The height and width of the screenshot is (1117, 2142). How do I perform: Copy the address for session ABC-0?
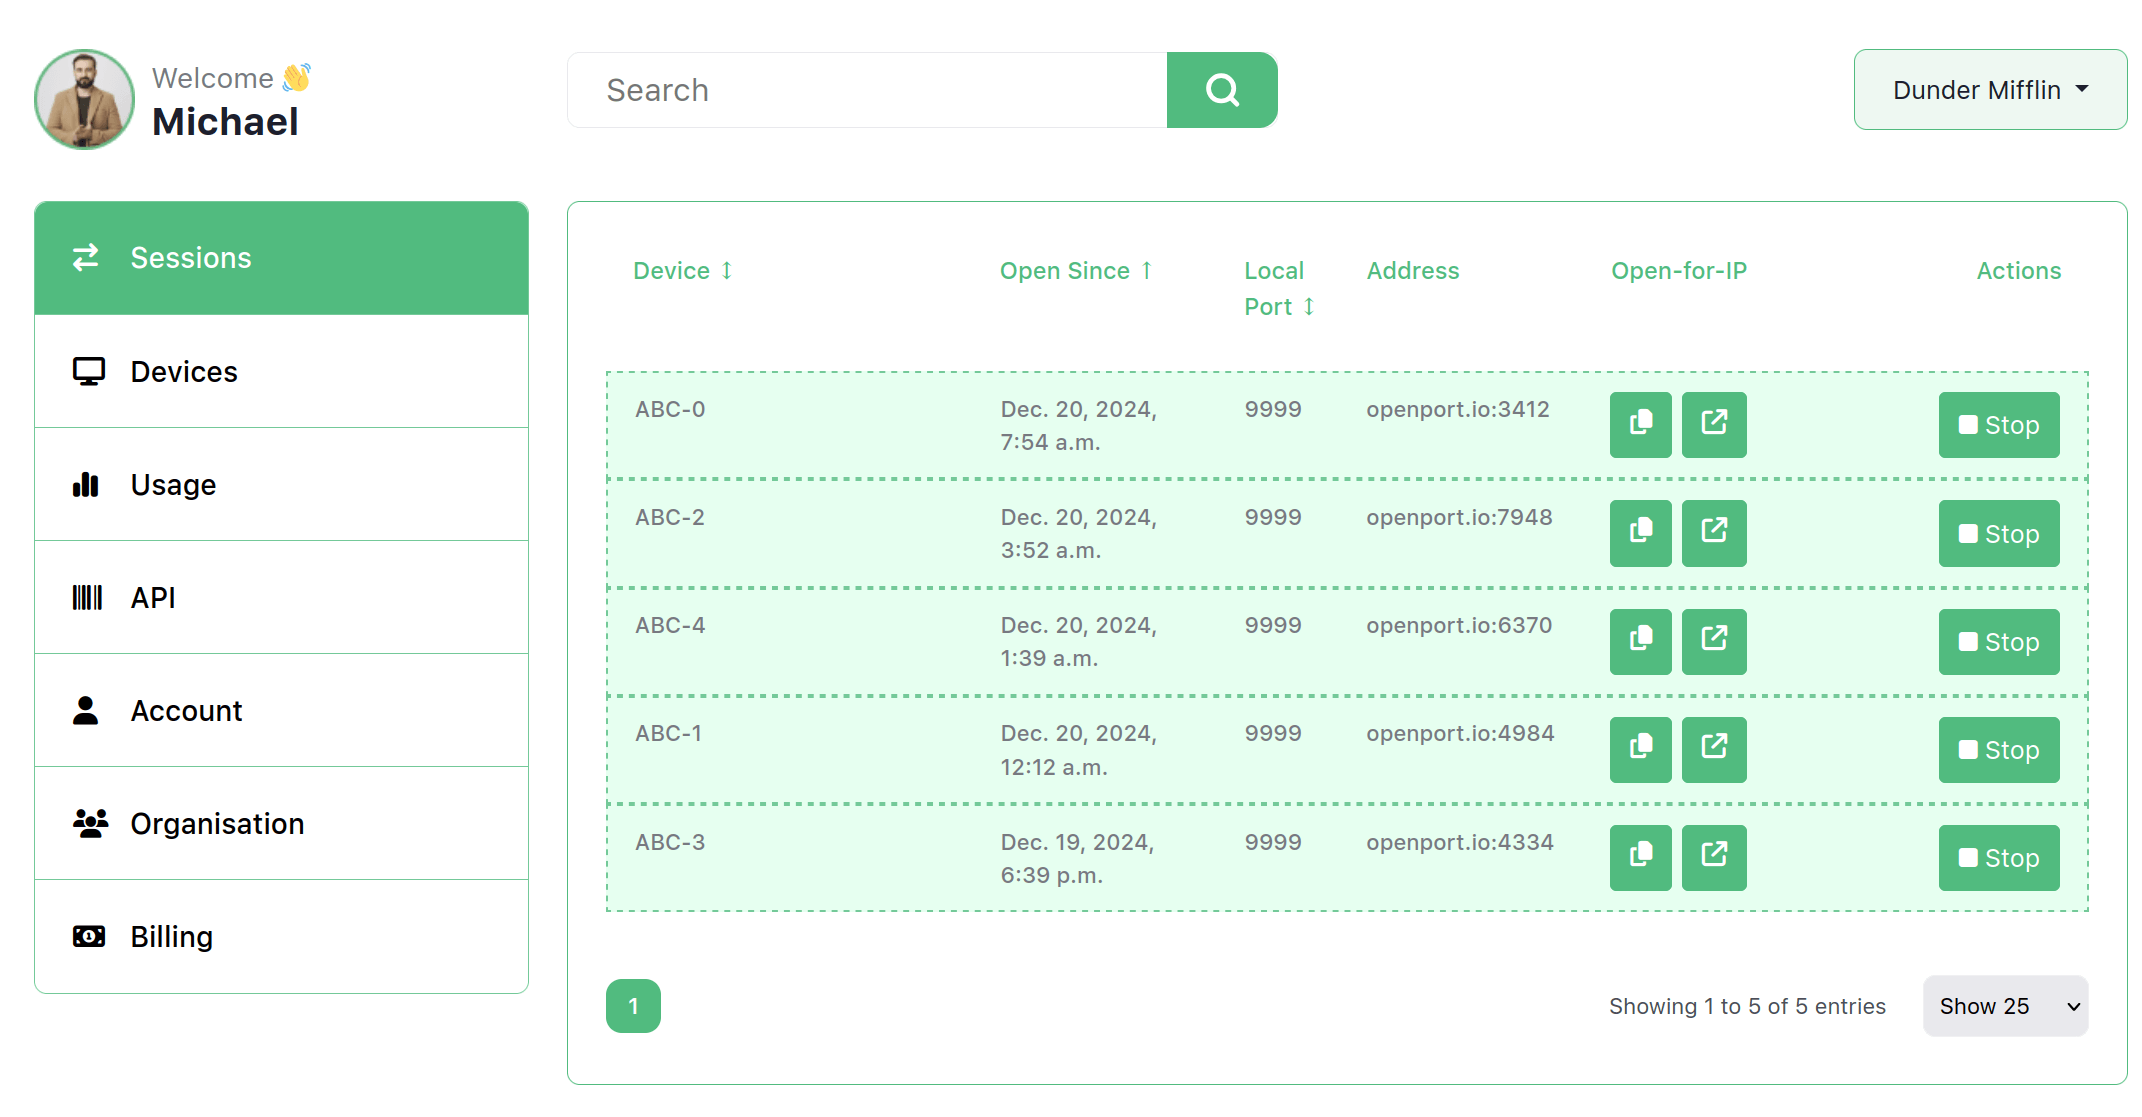[1640, 424]
